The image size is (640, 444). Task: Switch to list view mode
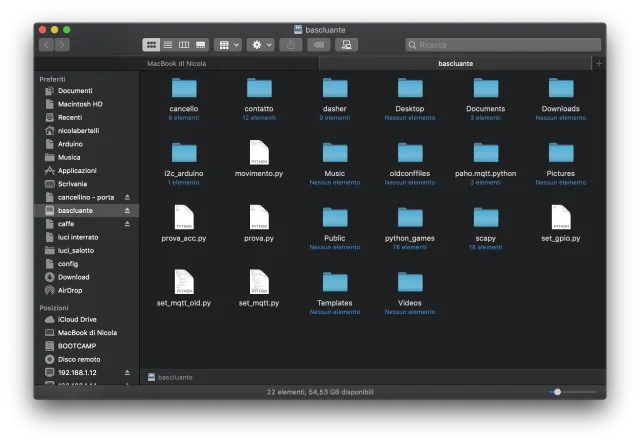(167, 45)
